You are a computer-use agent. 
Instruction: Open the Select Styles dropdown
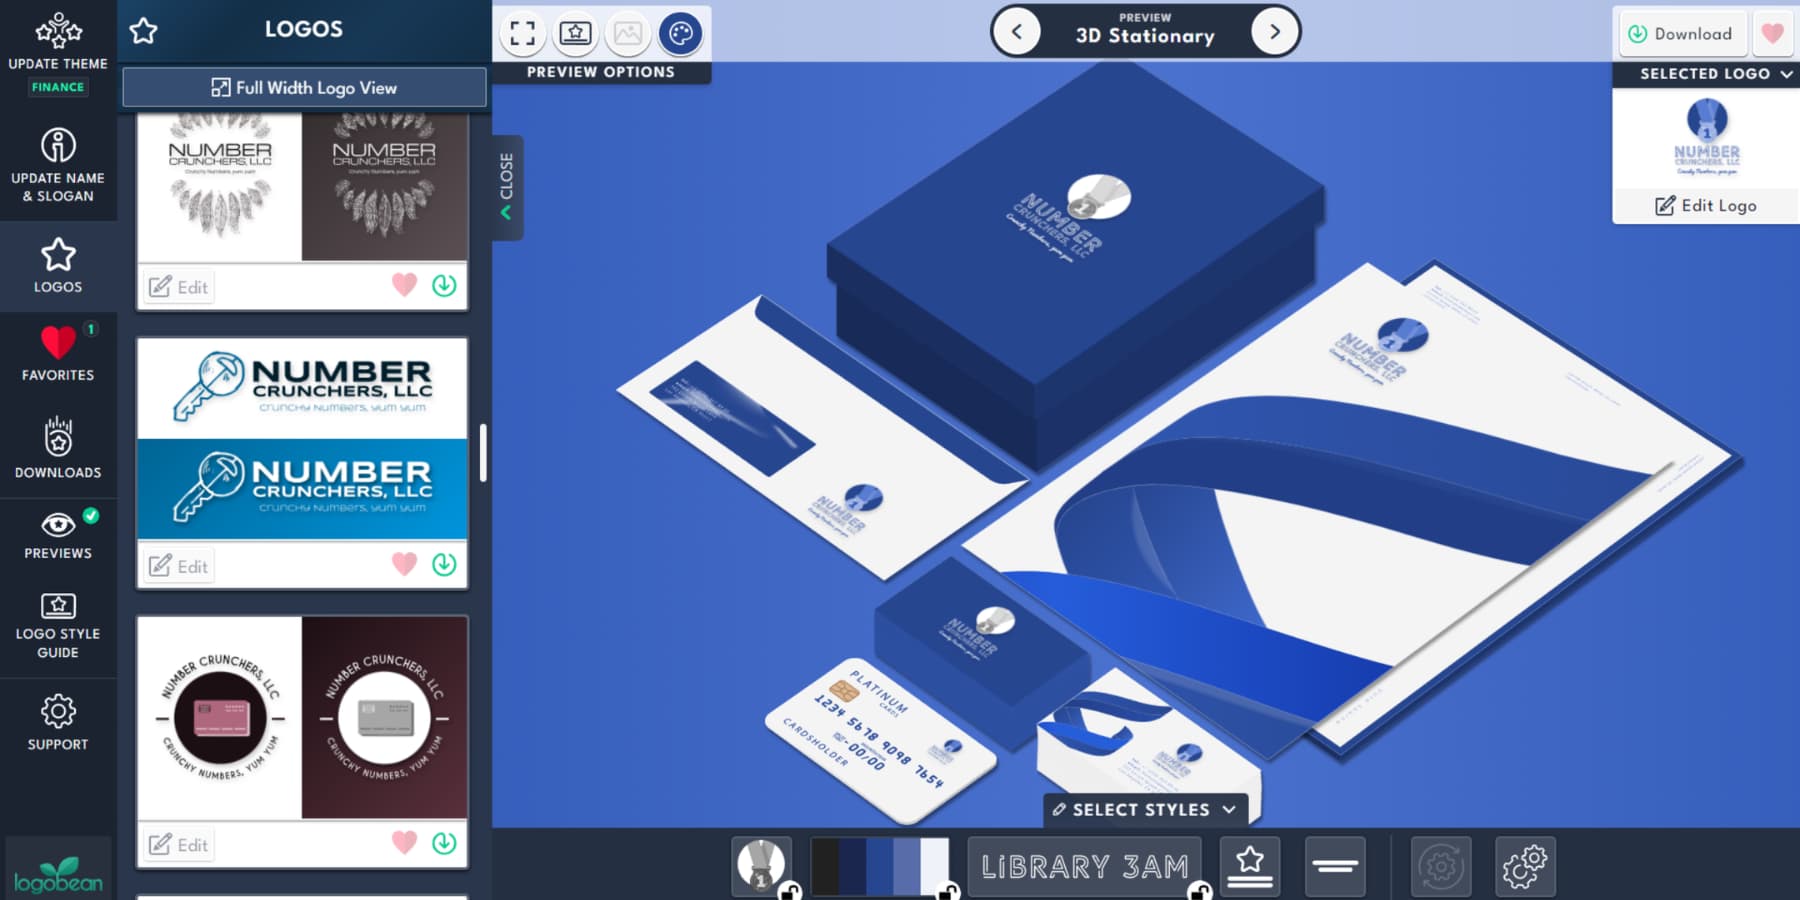pos(1144,810)
